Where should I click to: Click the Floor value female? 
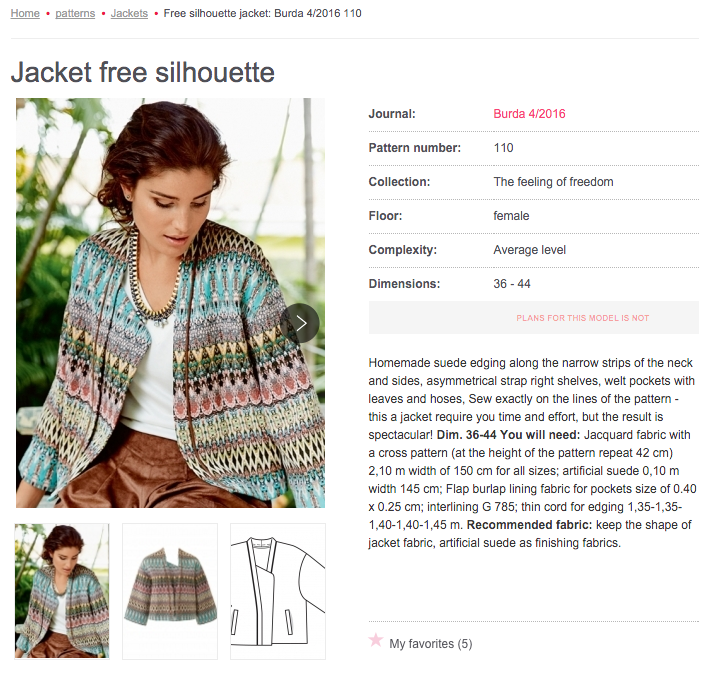coord(511,216)
